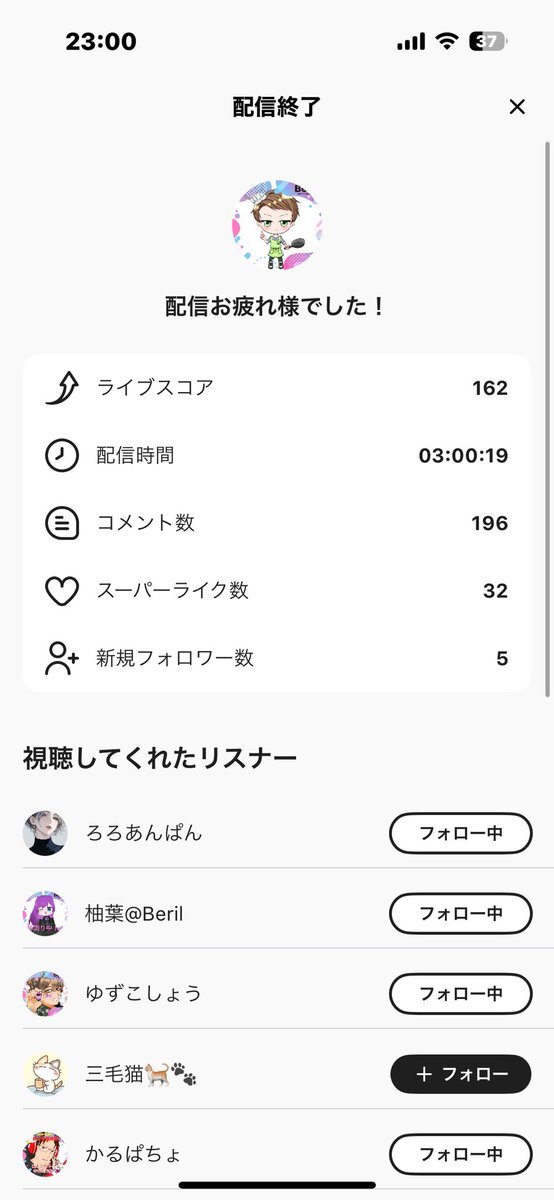
Task: Tap the streamer's chef avatar image
Action: pos(276,226)
